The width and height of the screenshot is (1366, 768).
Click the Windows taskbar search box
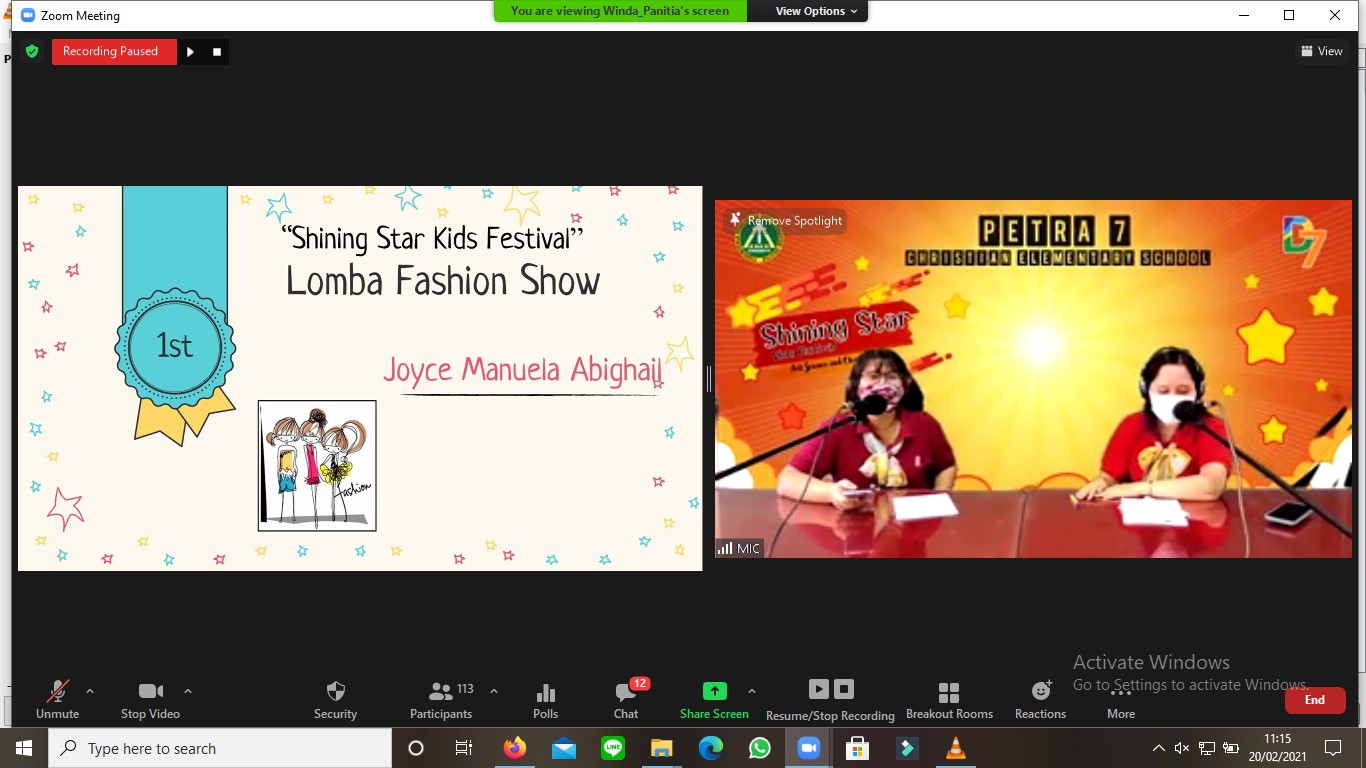[220, 748]
